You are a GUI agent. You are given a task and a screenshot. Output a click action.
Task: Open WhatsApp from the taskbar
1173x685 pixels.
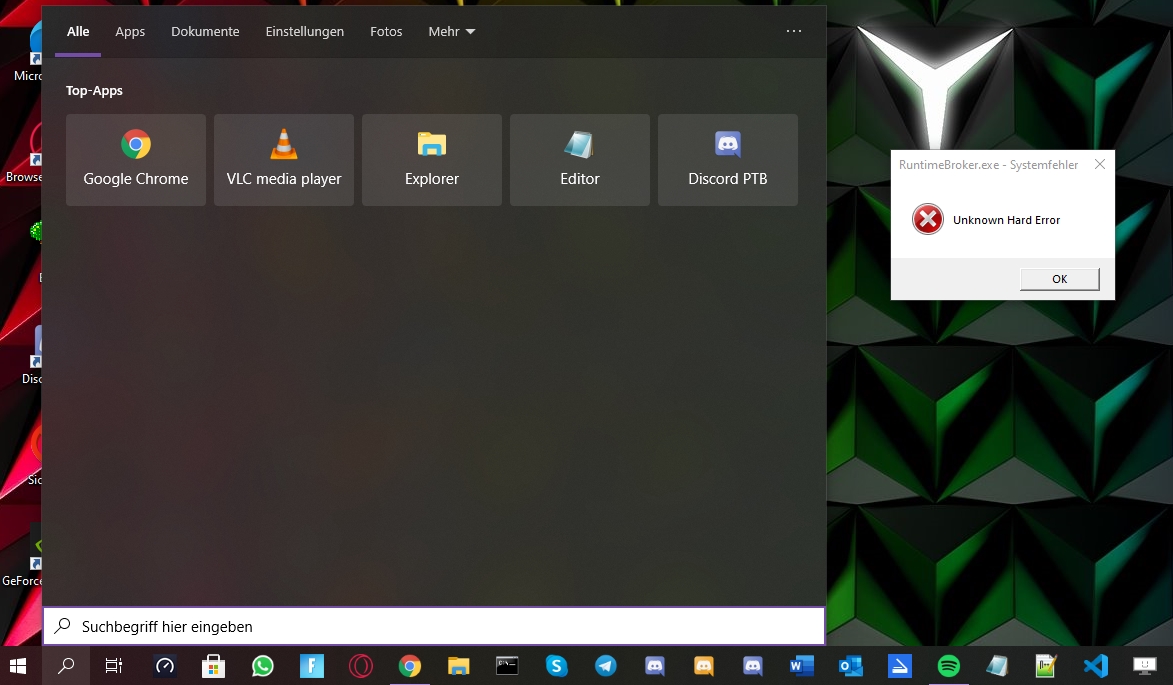click(263, 666)
